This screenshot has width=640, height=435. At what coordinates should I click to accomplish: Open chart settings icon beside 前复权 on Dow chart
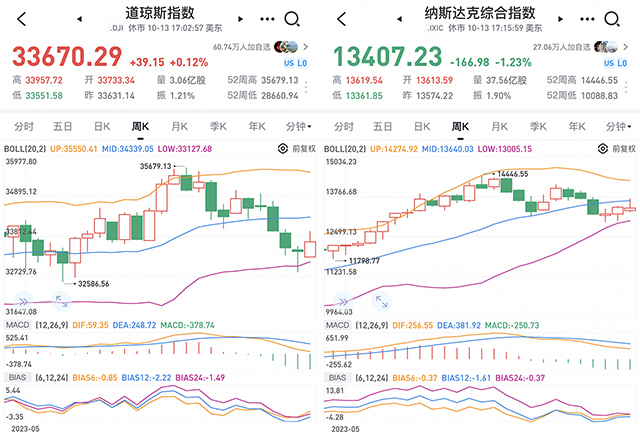point(283,149)
